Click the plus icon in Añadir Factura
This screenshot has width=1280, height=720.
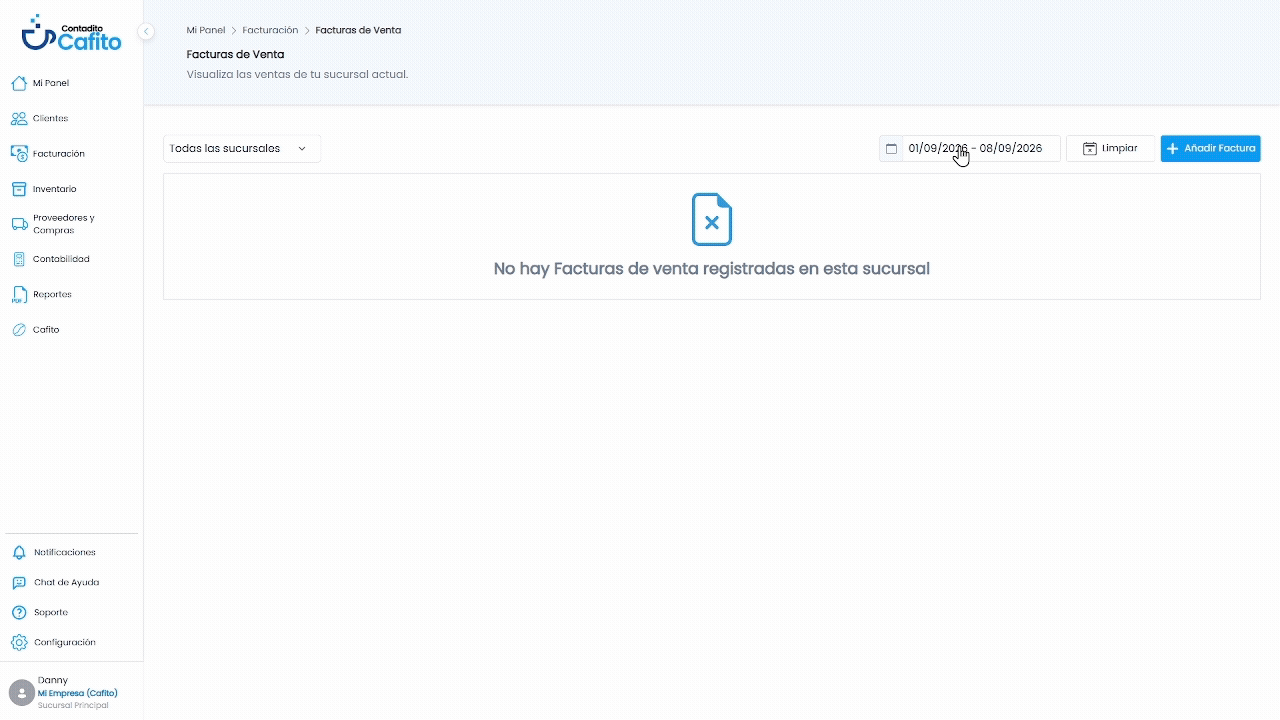[1173, 149]
